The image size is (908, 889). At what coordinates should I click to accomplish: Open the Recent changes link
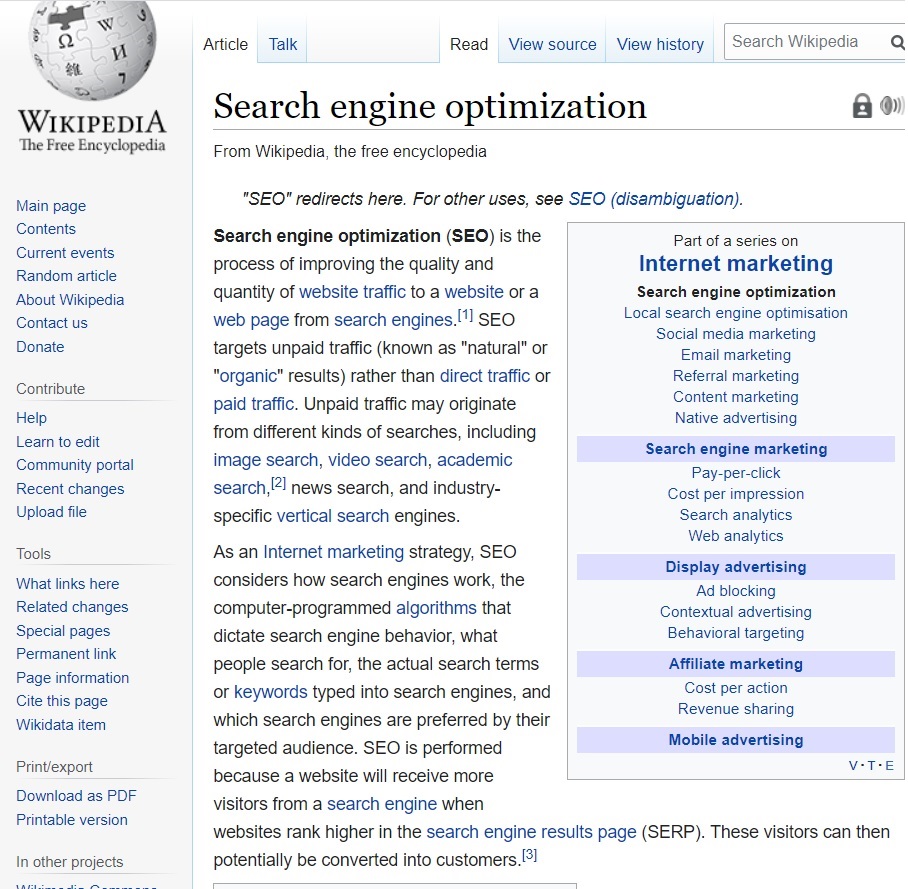(x=70, y=489)
